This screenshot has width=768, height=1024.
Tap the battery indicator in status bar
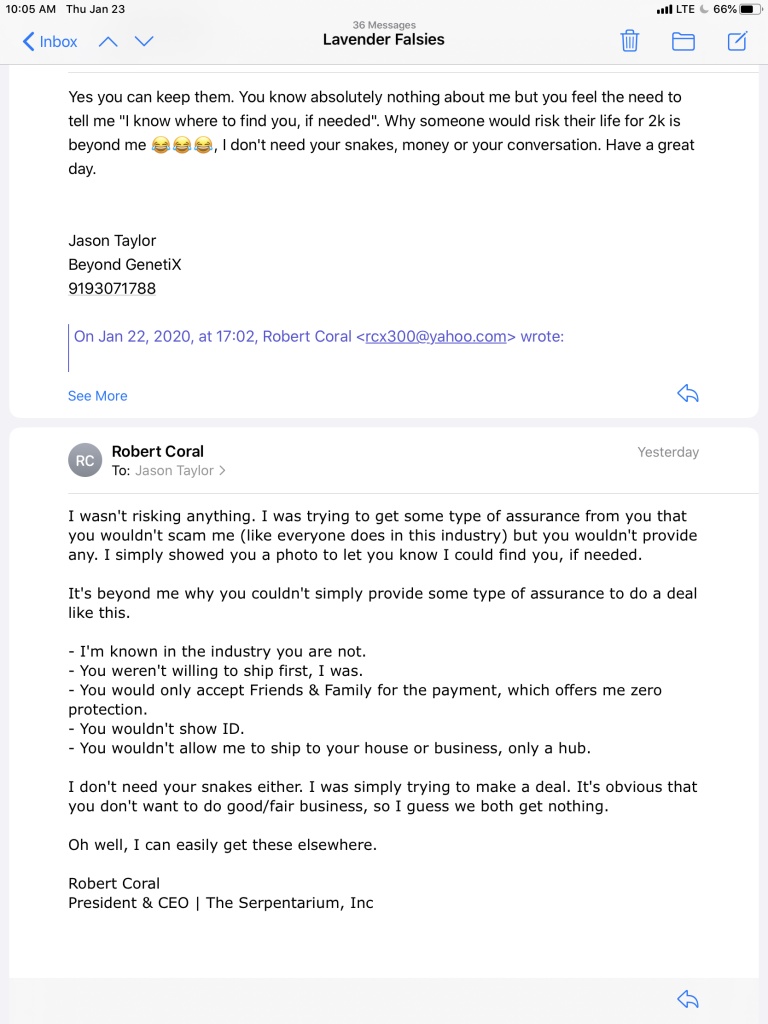[x=750, y=9]
